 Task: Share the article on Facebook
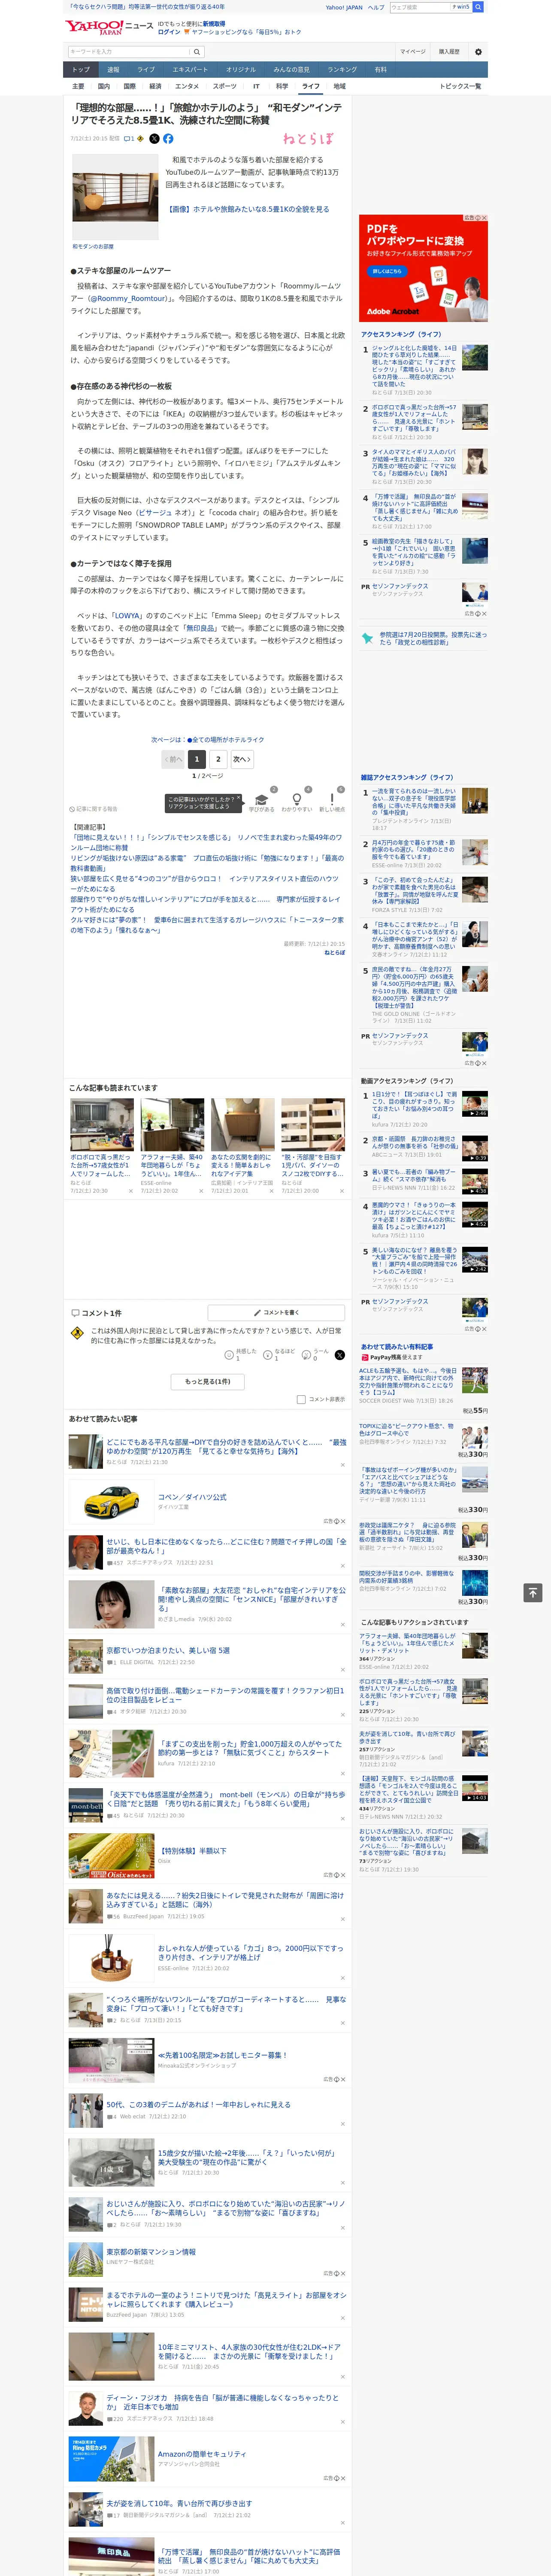pyautogui.click(x=168, y=139)
